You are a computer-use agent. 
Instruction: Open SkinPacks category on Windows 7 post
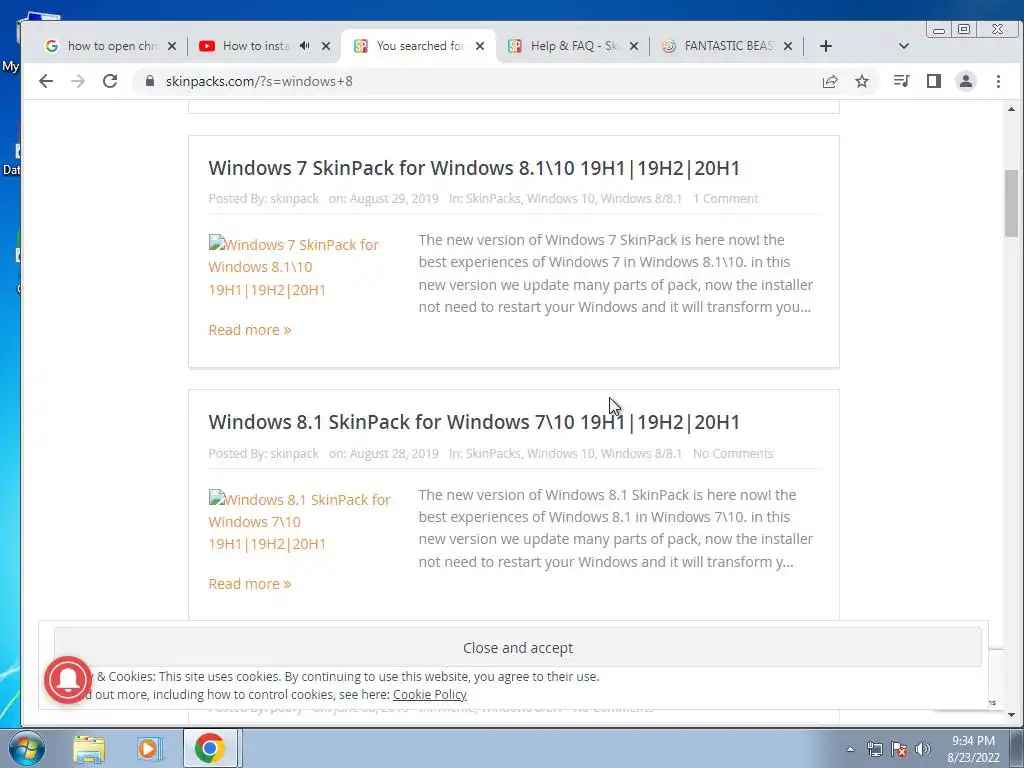point(493,199)
